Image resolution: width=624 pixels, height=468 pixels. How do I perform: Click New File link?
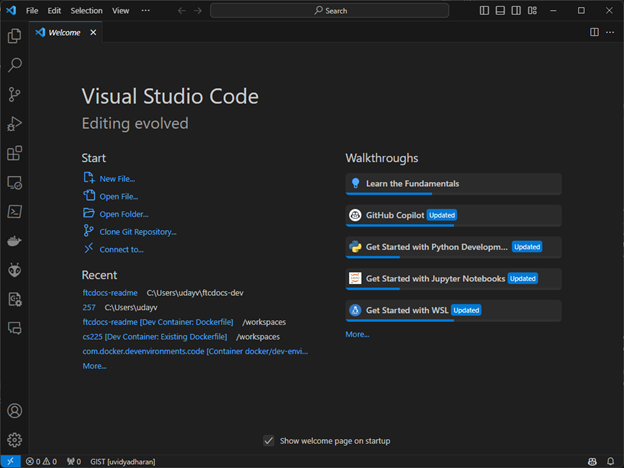click(117, 179)
